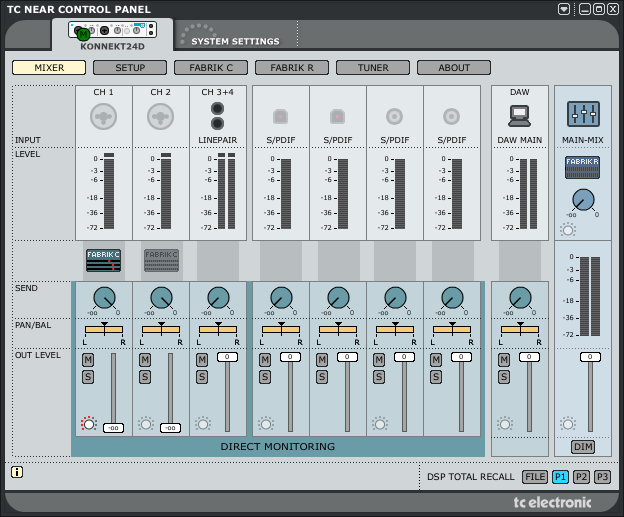Click the second S/PDIF optical input icon
Screen dimensions: 624x517
coord(337,117)
